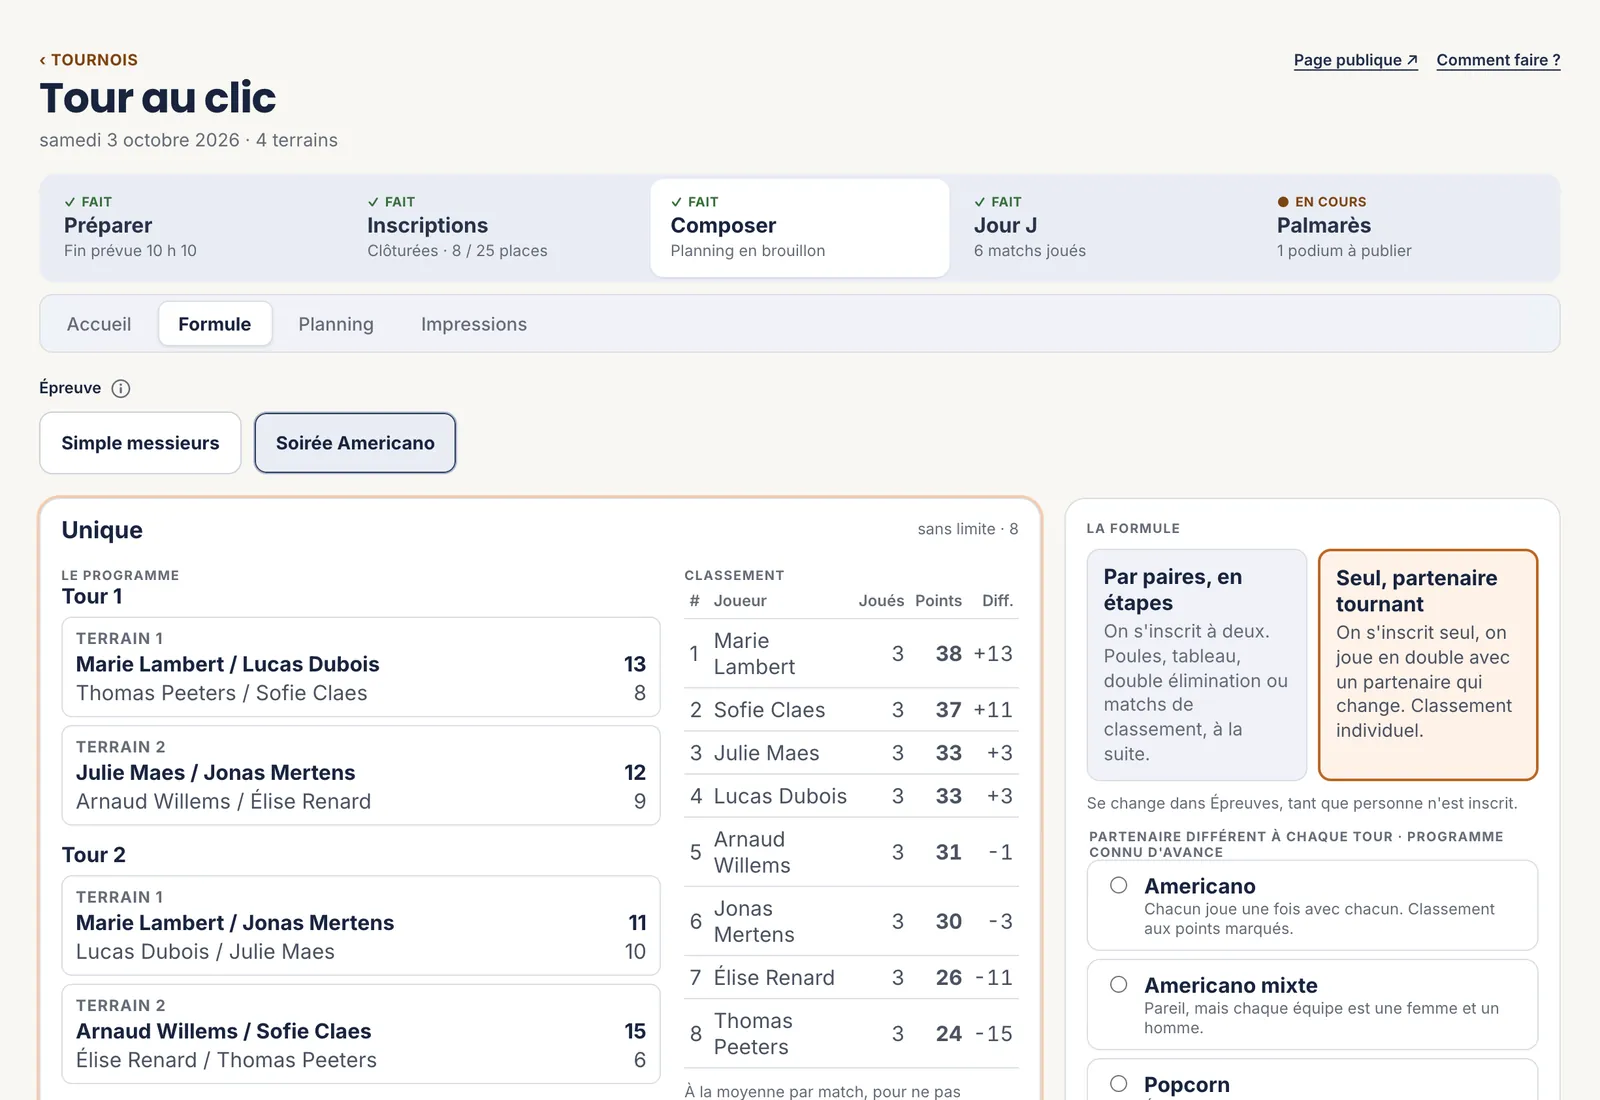Viewport: 1600px width, 1100px height.
Task: Click the Marie Lambert / Jonas Mertens match
Action: (361, 926)
